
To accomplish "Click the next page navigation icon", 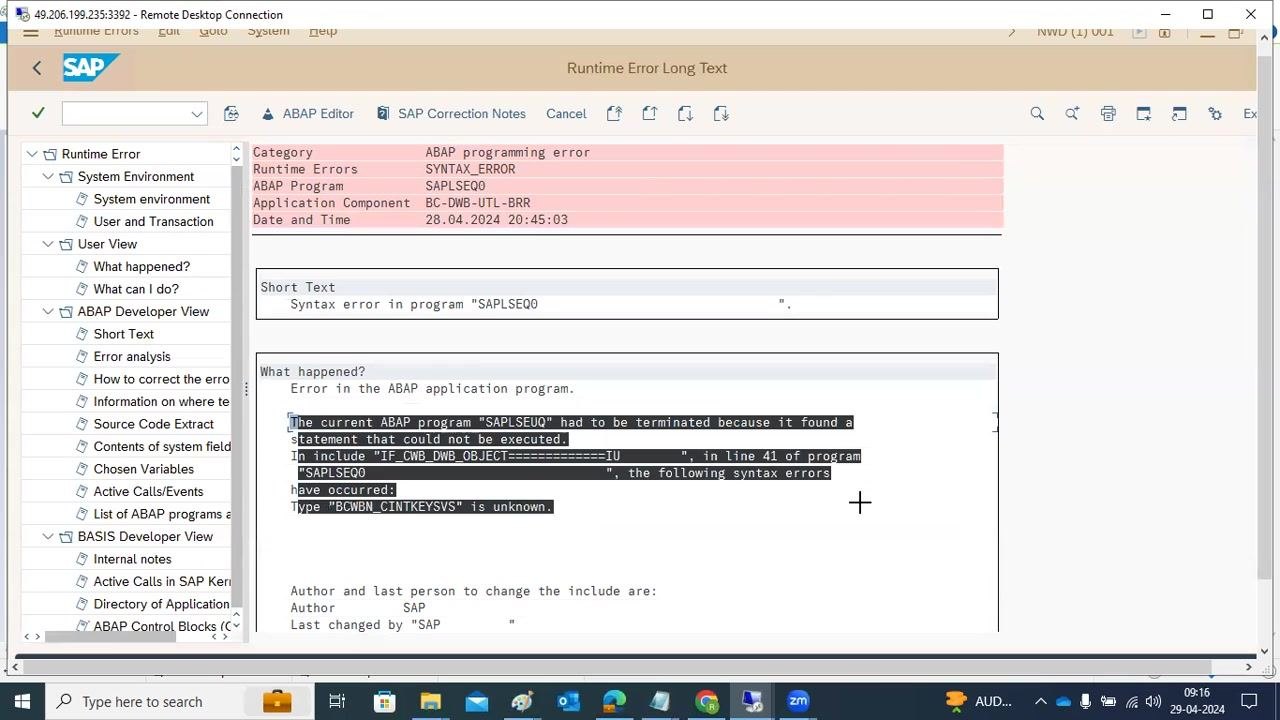I will (x=685, y=114).
